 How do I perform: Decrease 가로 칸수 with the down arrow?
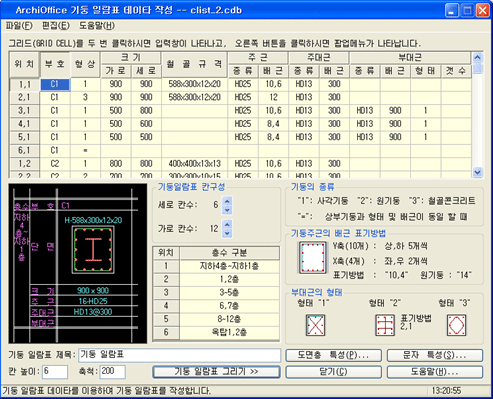[227, 233]
